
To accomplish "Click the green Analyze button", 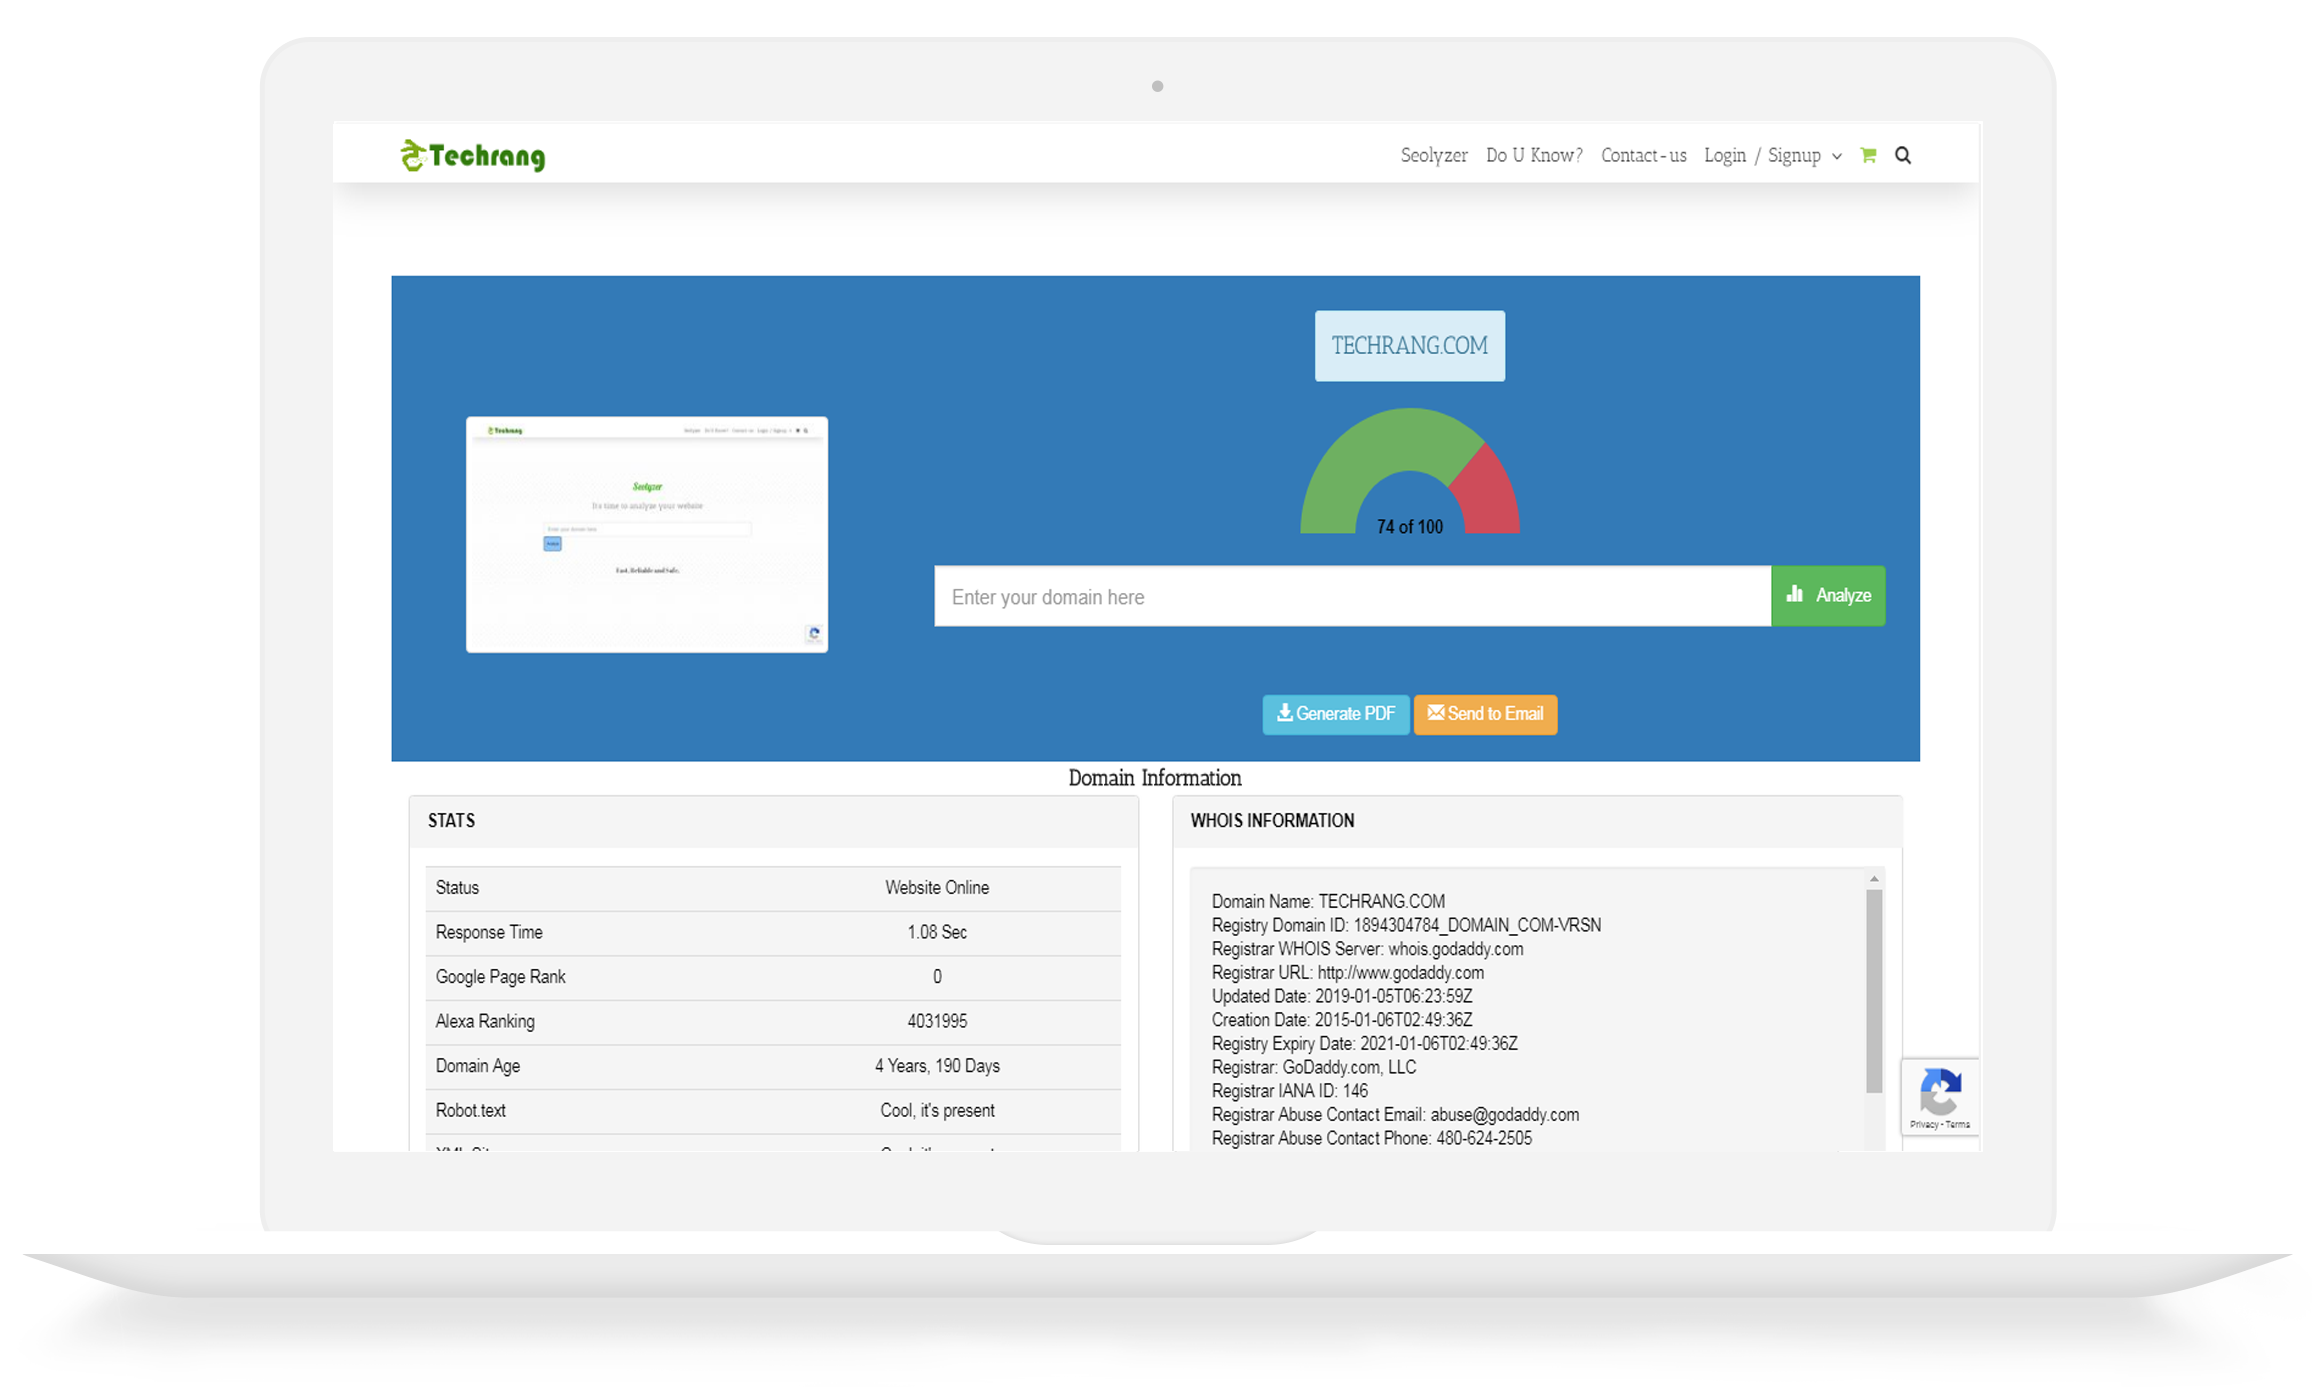I will [x=1827, y=596].
